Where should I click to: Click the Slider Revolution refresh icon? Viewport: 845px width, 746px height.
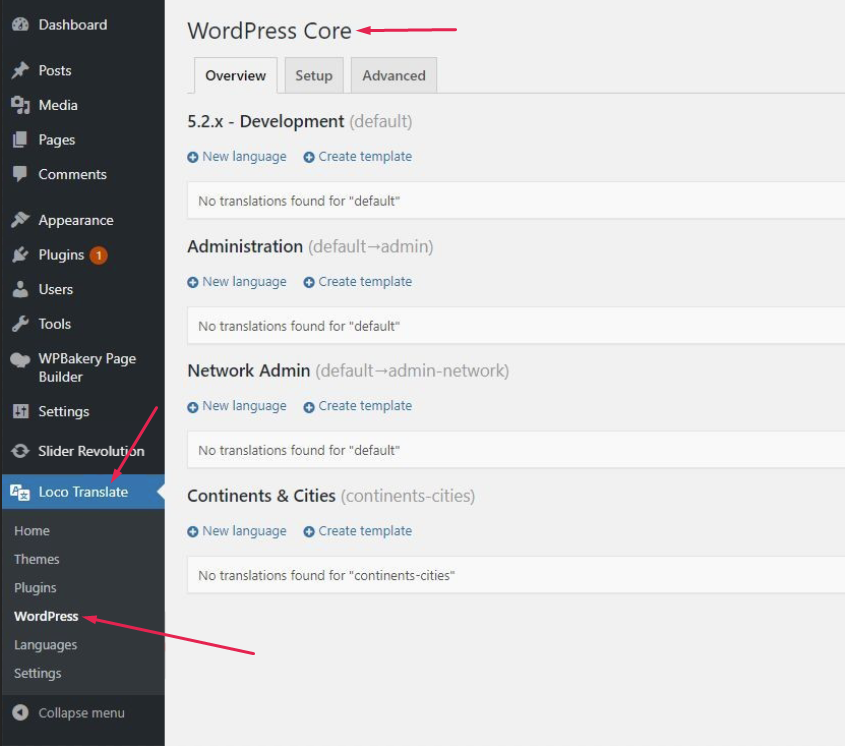pyautogui.click(x=20, y=451)
